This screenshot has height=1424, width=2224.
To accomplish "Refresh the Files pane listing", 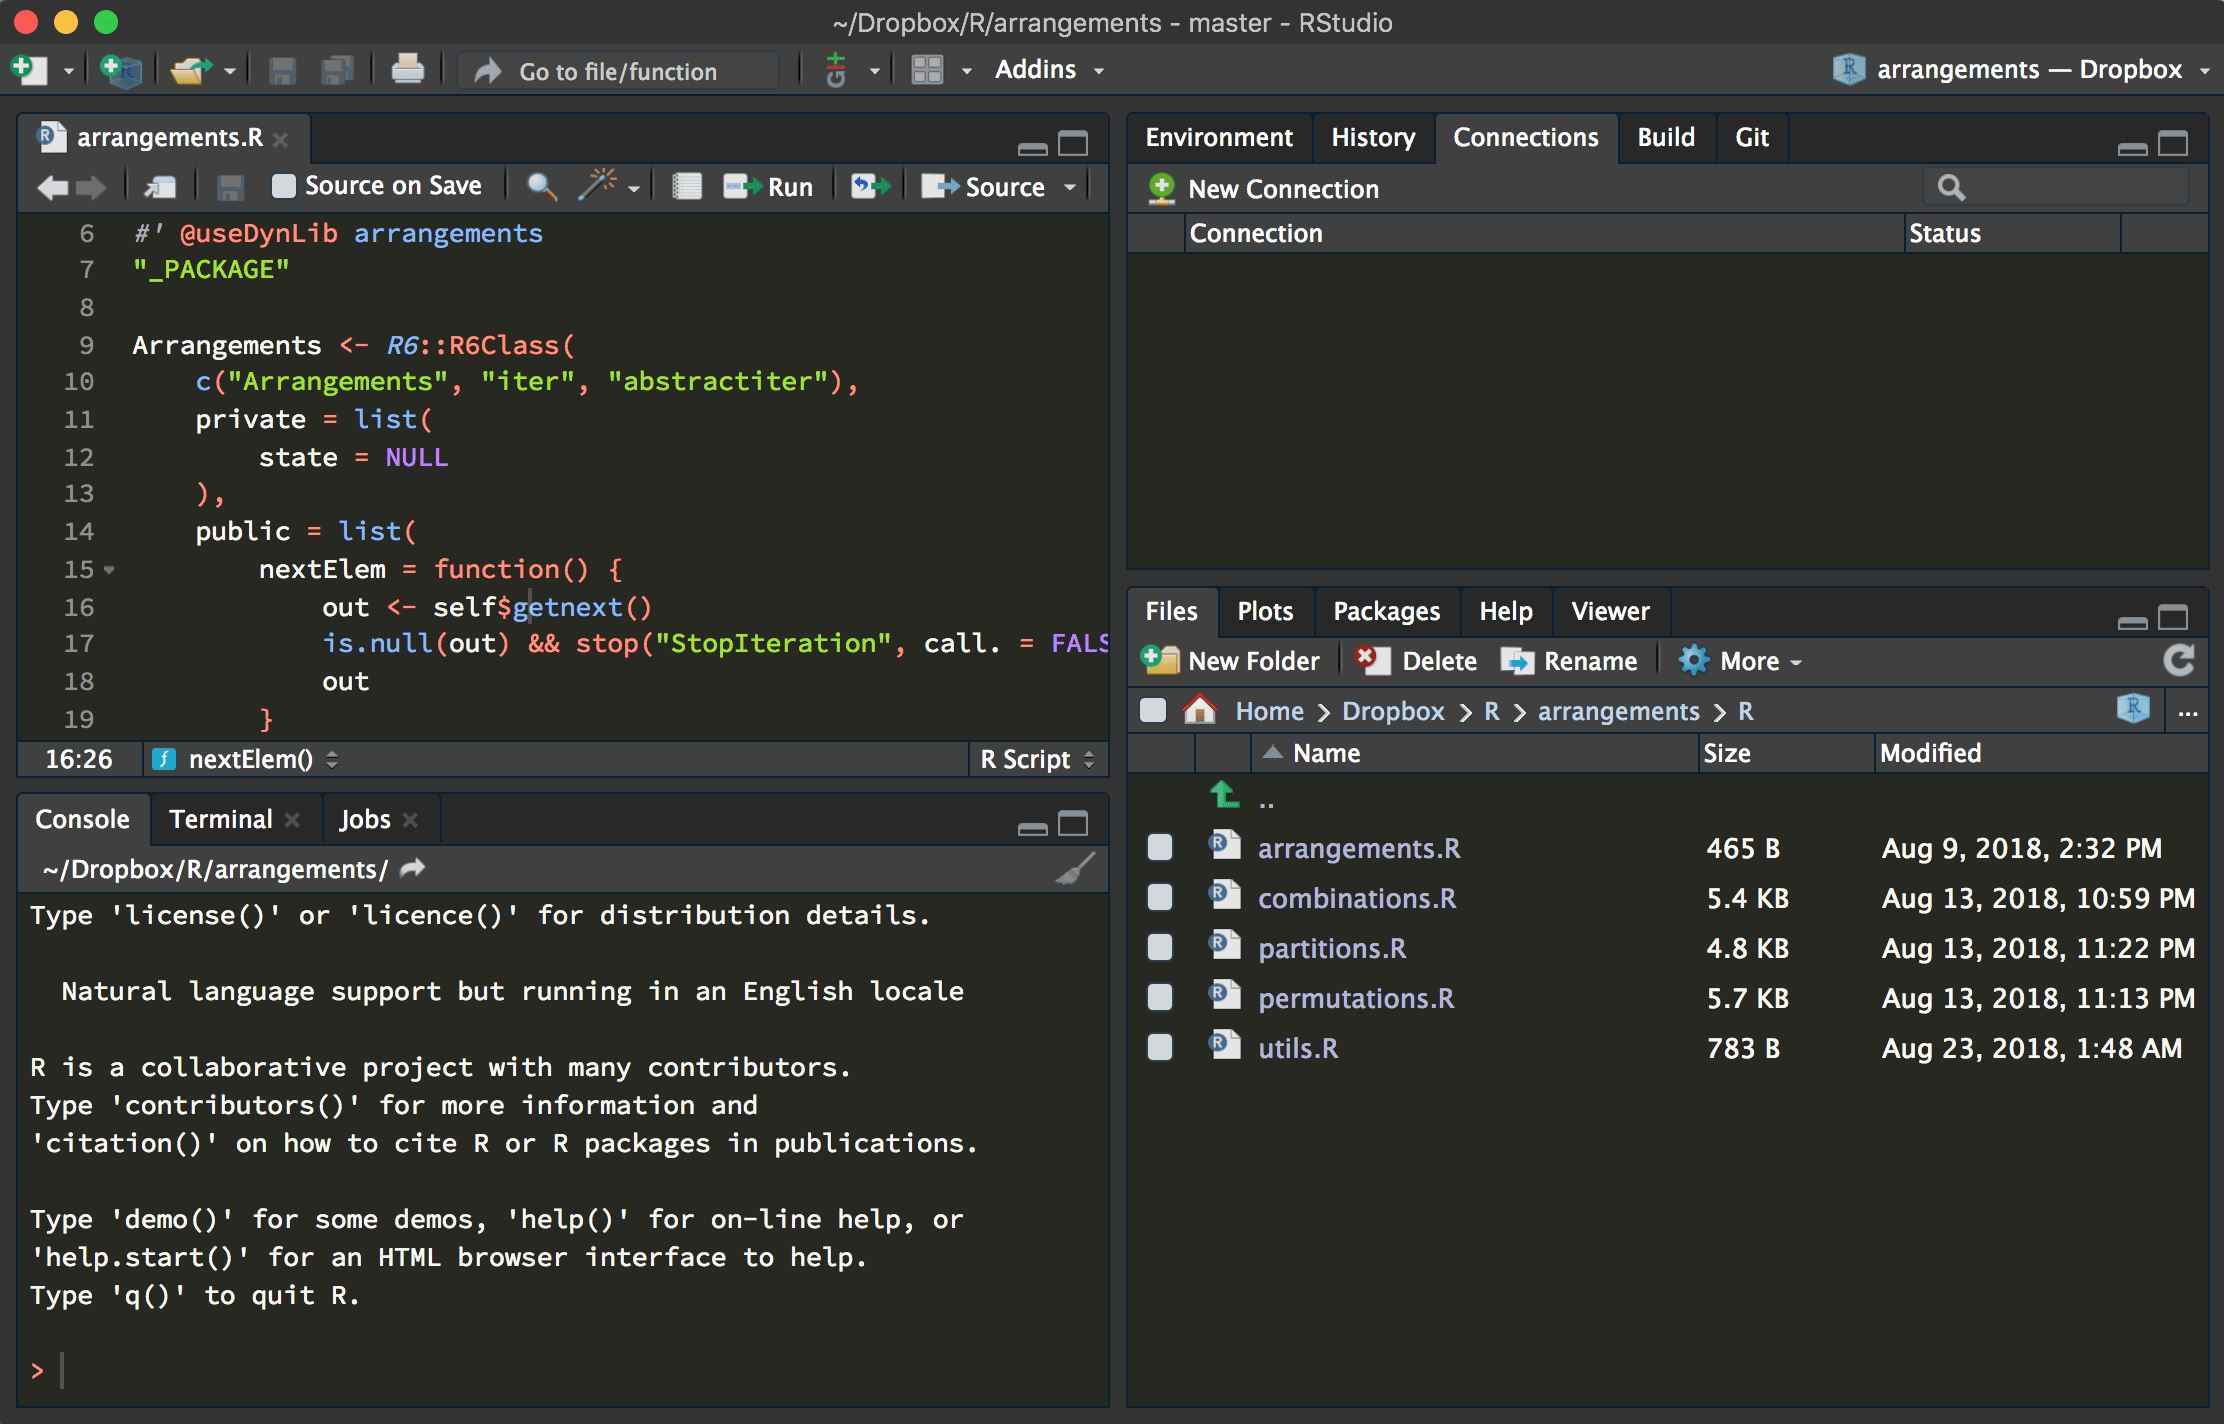I will click(2178, 660).
